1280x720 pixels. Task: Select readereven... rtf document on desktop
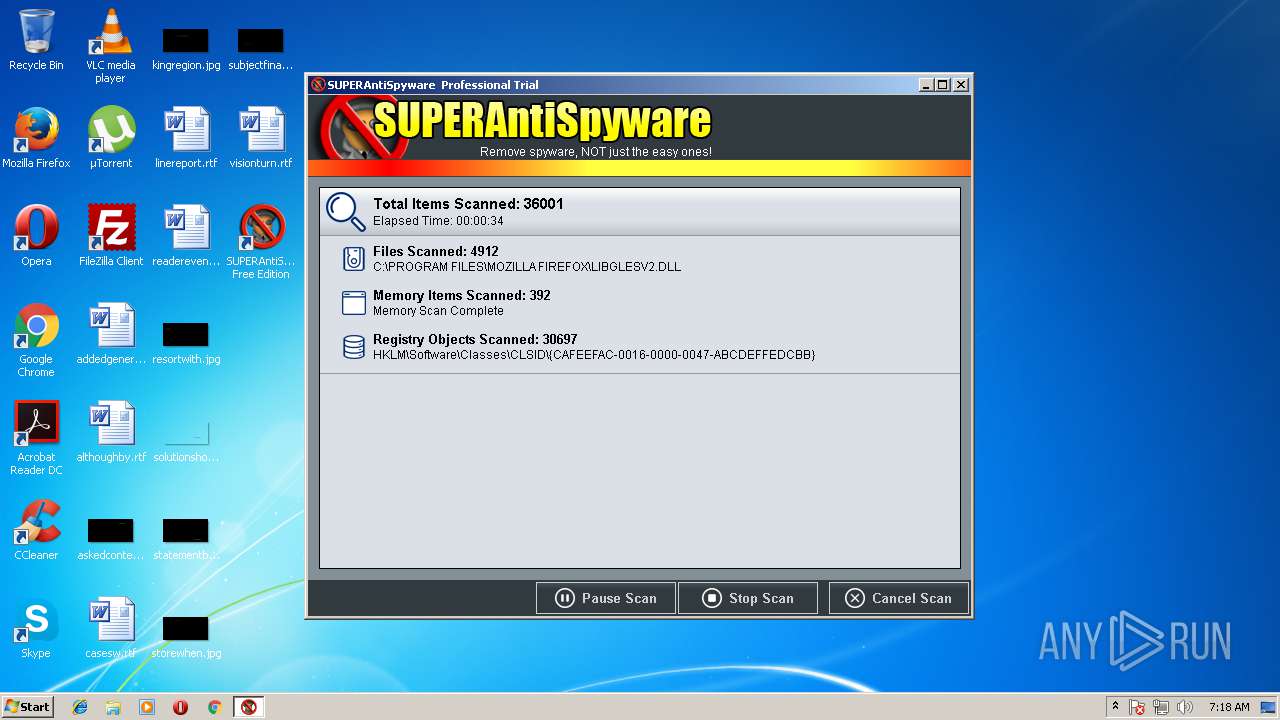pyautogui.click(x=186, y=236)
